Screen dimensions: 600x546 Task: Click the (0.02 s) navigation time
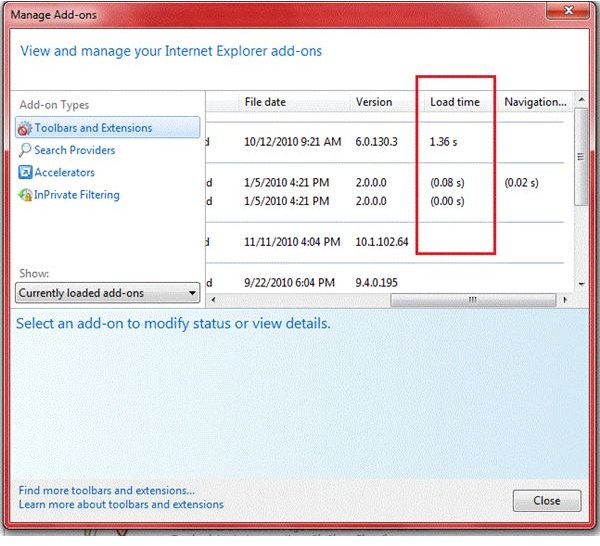521,183
